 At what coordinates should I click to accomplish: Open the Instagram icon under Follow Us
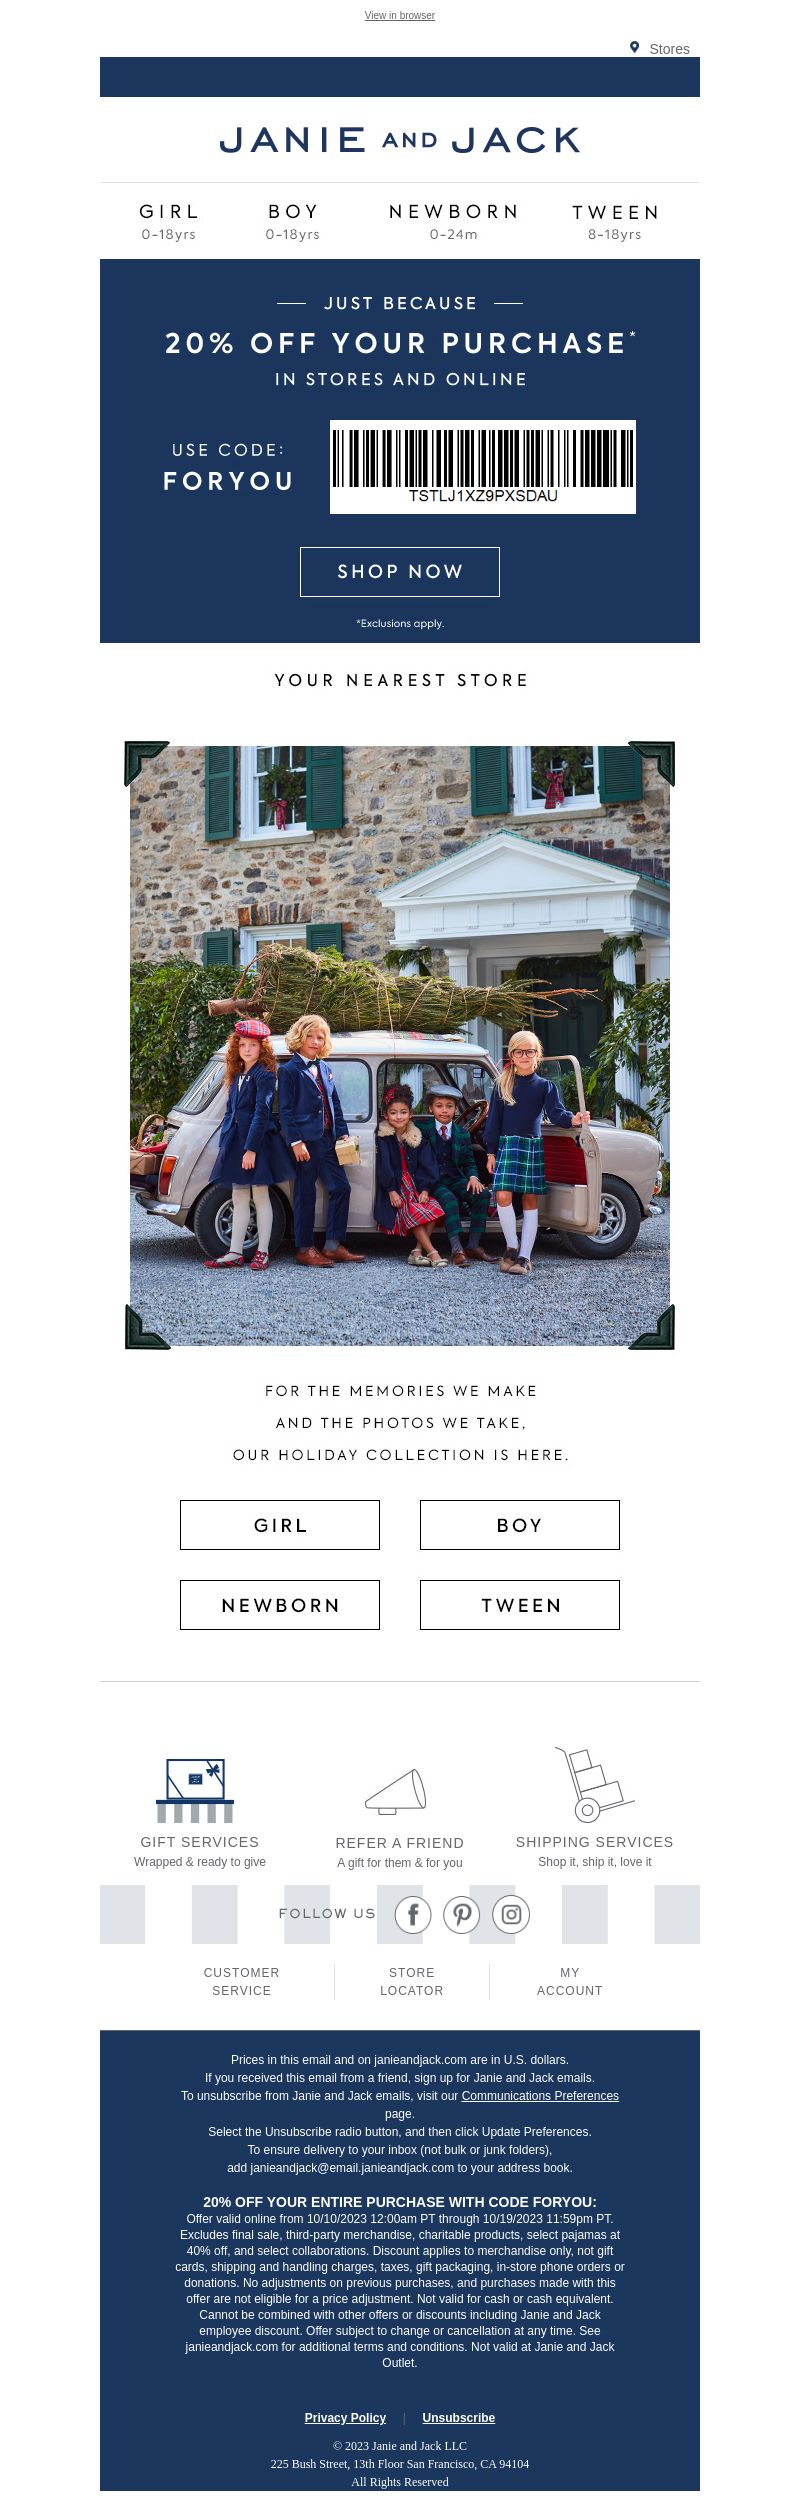coord(511,1914)
